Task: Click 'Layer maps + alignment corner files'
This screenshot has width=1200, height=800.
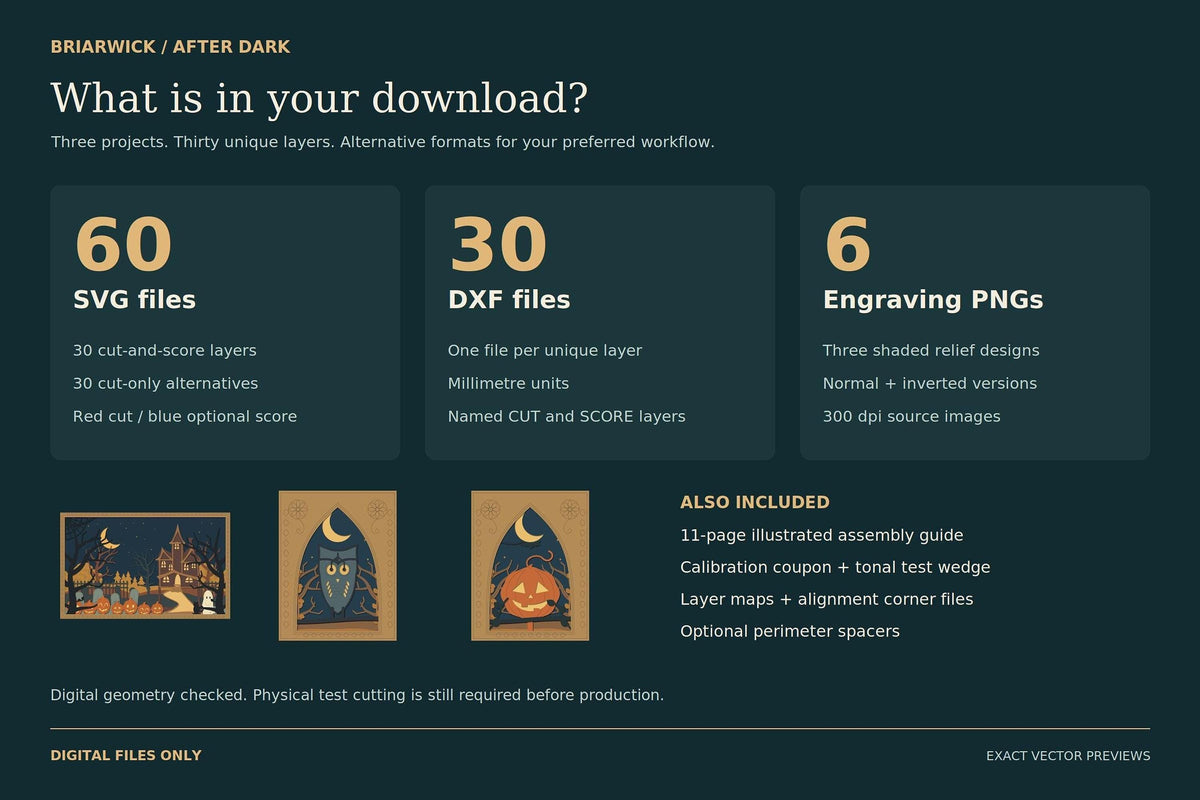Action: 827,600
